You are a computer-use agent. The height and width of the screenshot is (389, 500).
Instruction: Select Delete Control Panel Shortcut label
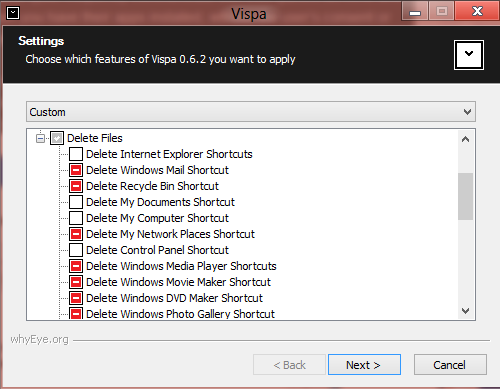(157, 250)
